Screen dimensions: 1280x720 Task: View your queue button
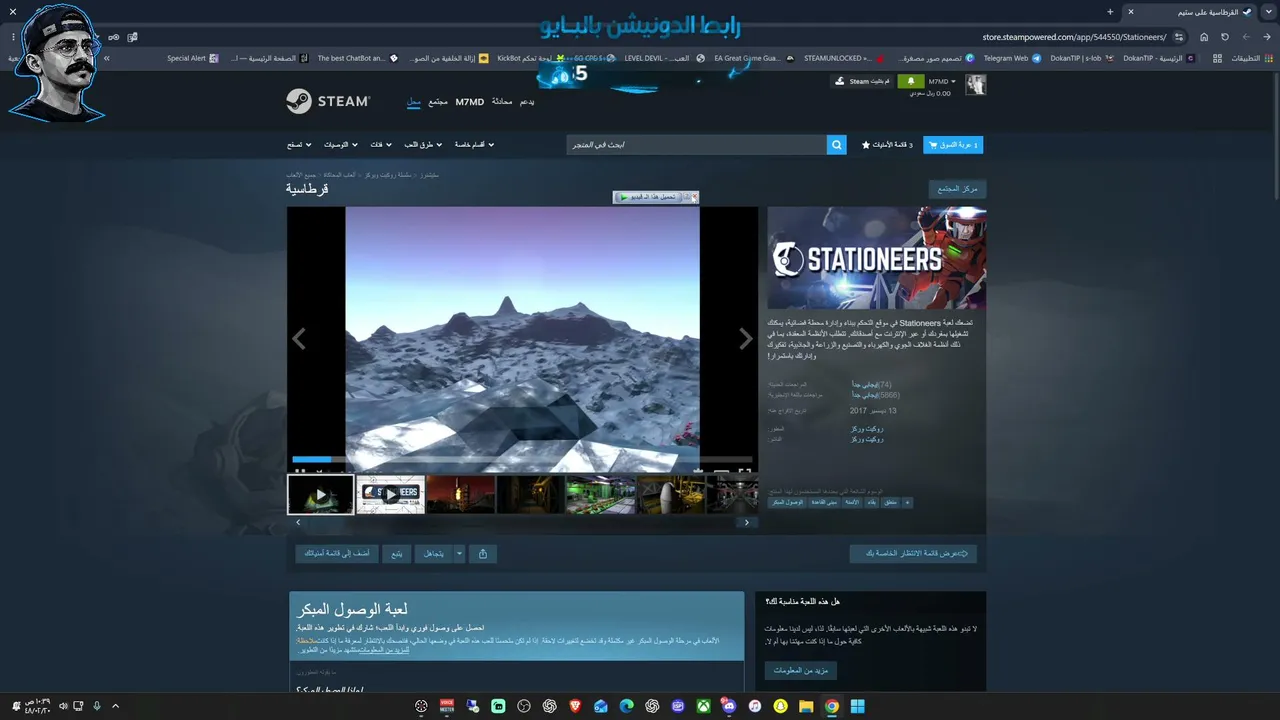pyautogui.click(x=914, y=553)
